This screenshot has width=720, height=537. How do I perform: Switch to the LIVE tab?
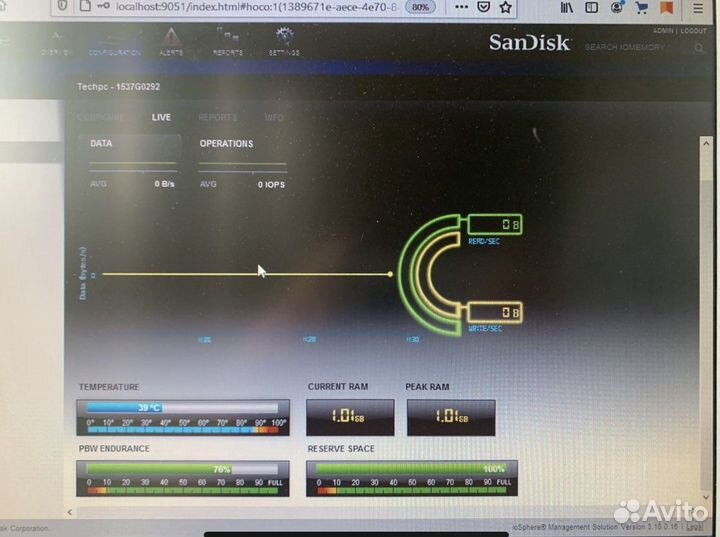pyautogui.click(x=161, y=117)
